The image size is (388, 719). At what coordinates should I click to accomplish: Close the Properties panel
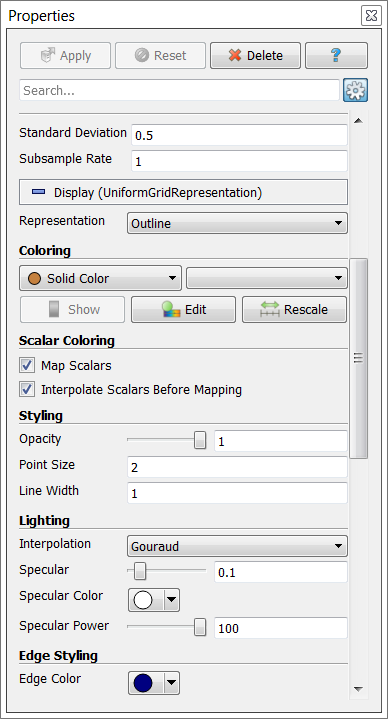point(371,16)
